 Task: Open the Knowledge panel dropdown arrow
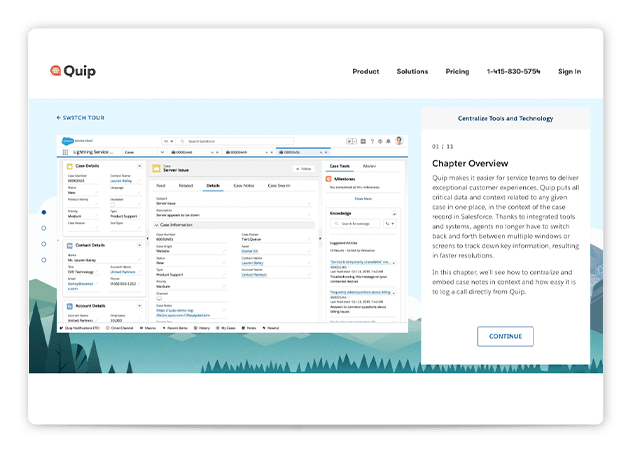394,214
